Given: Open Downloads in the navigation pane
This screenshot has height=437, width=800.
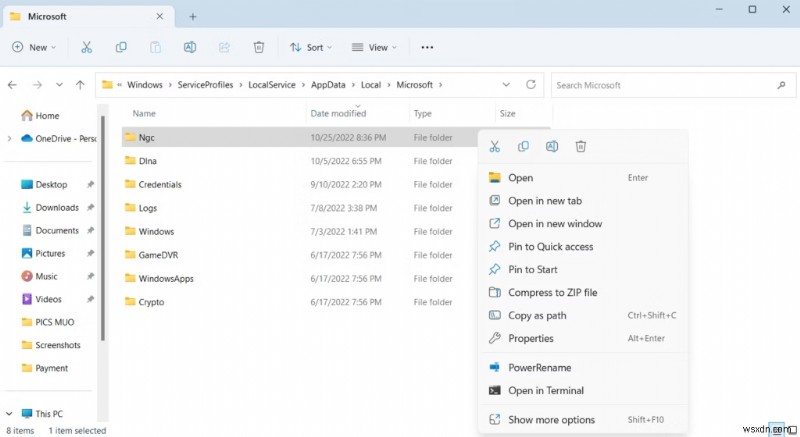Looking at the screenshot, I should (56, 208).
